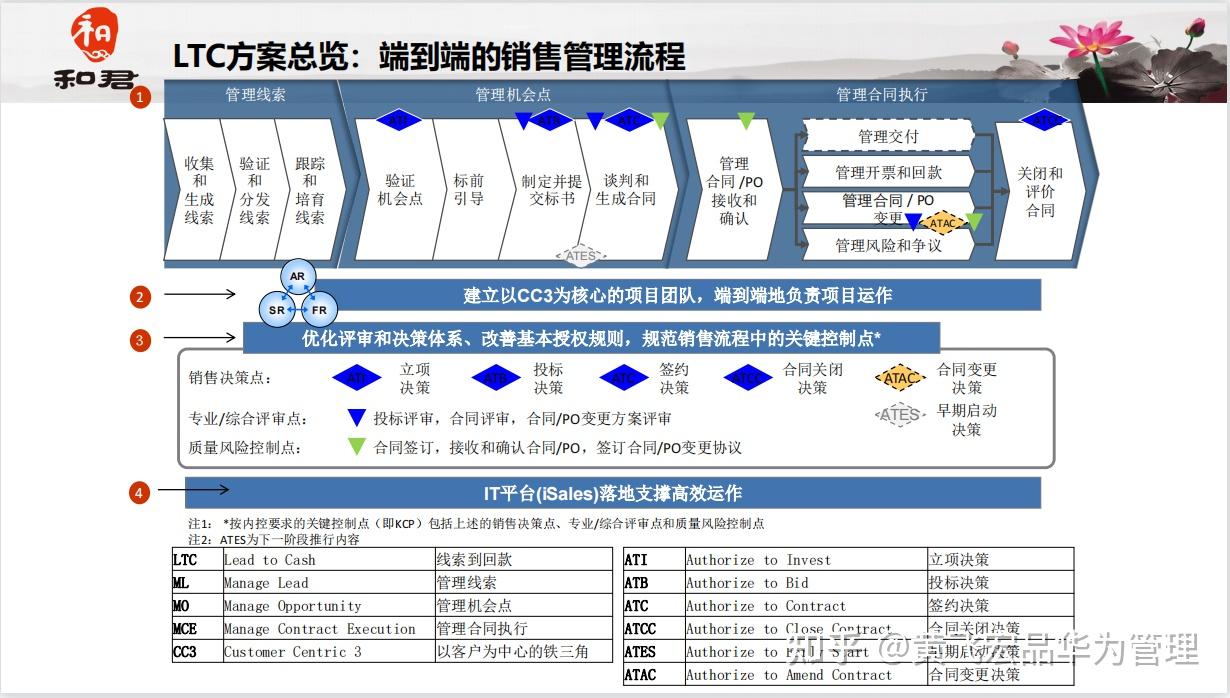
Task: Select the red numbered circle 4
Action: pos(137,491)
